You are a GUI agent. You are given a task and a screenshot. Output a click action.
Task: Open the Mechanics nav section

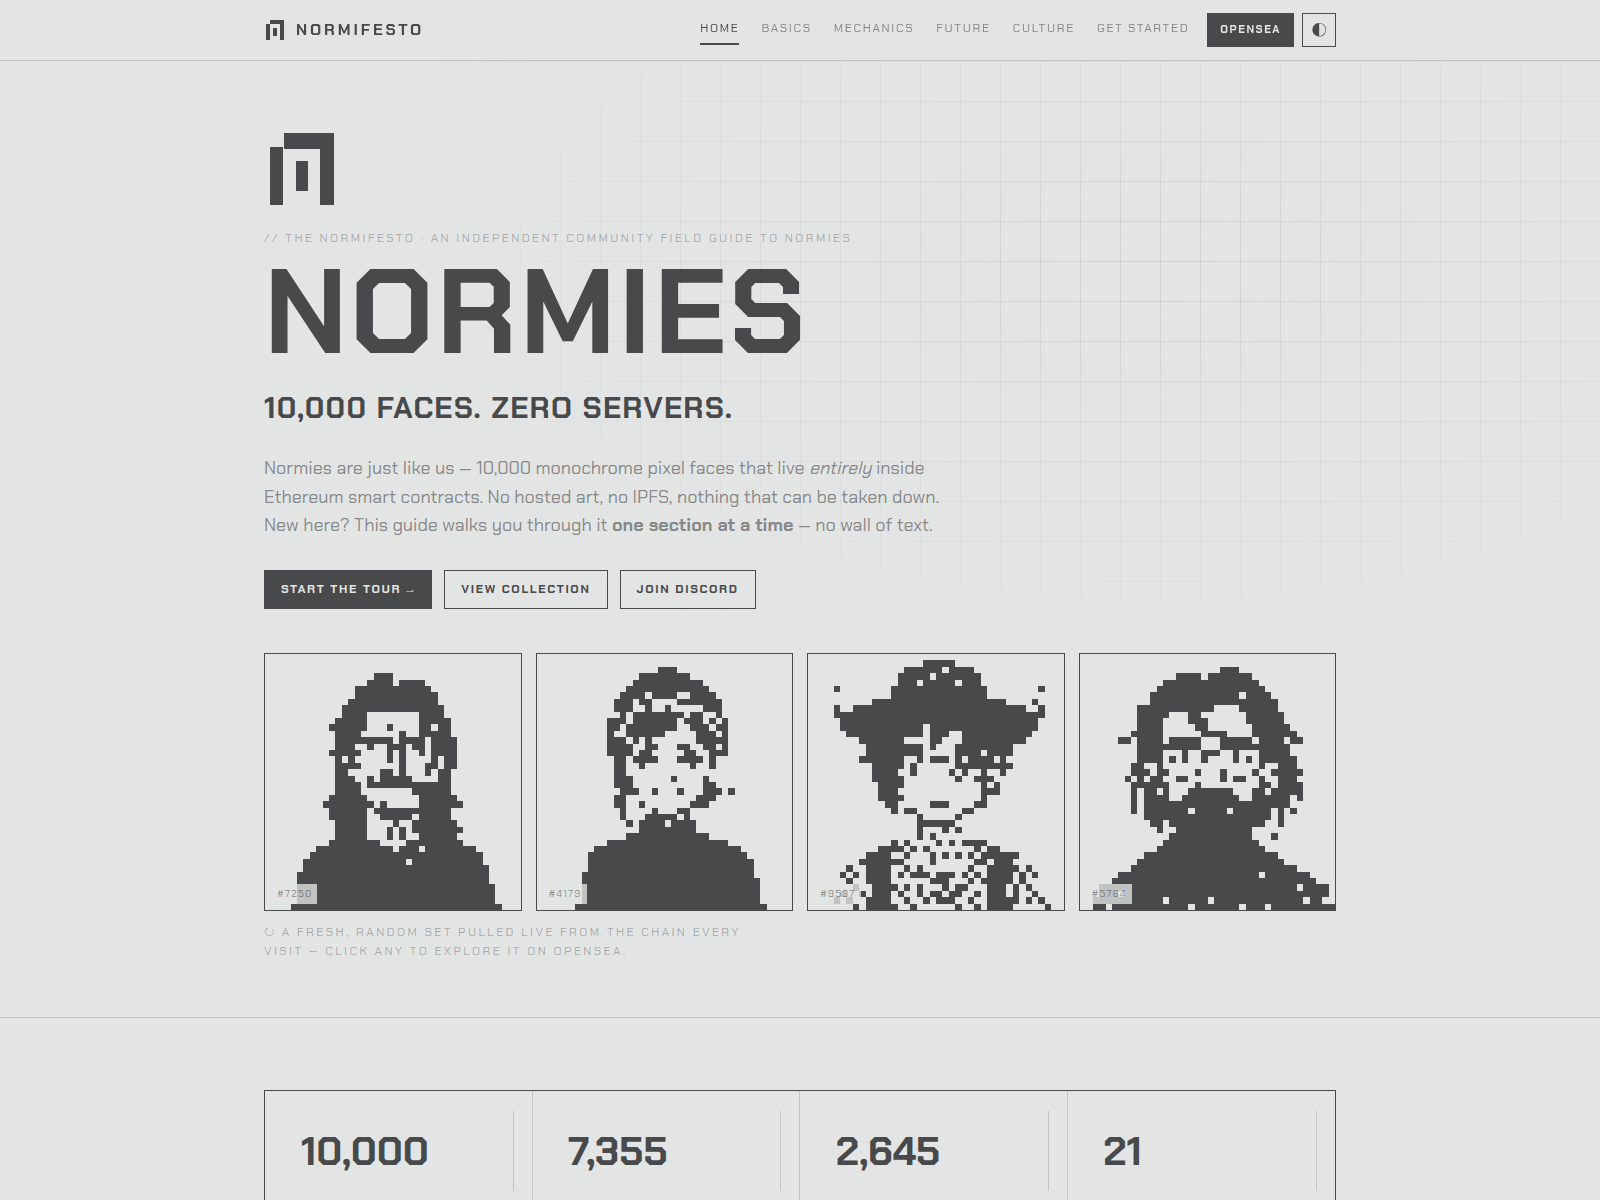[873, 29]
